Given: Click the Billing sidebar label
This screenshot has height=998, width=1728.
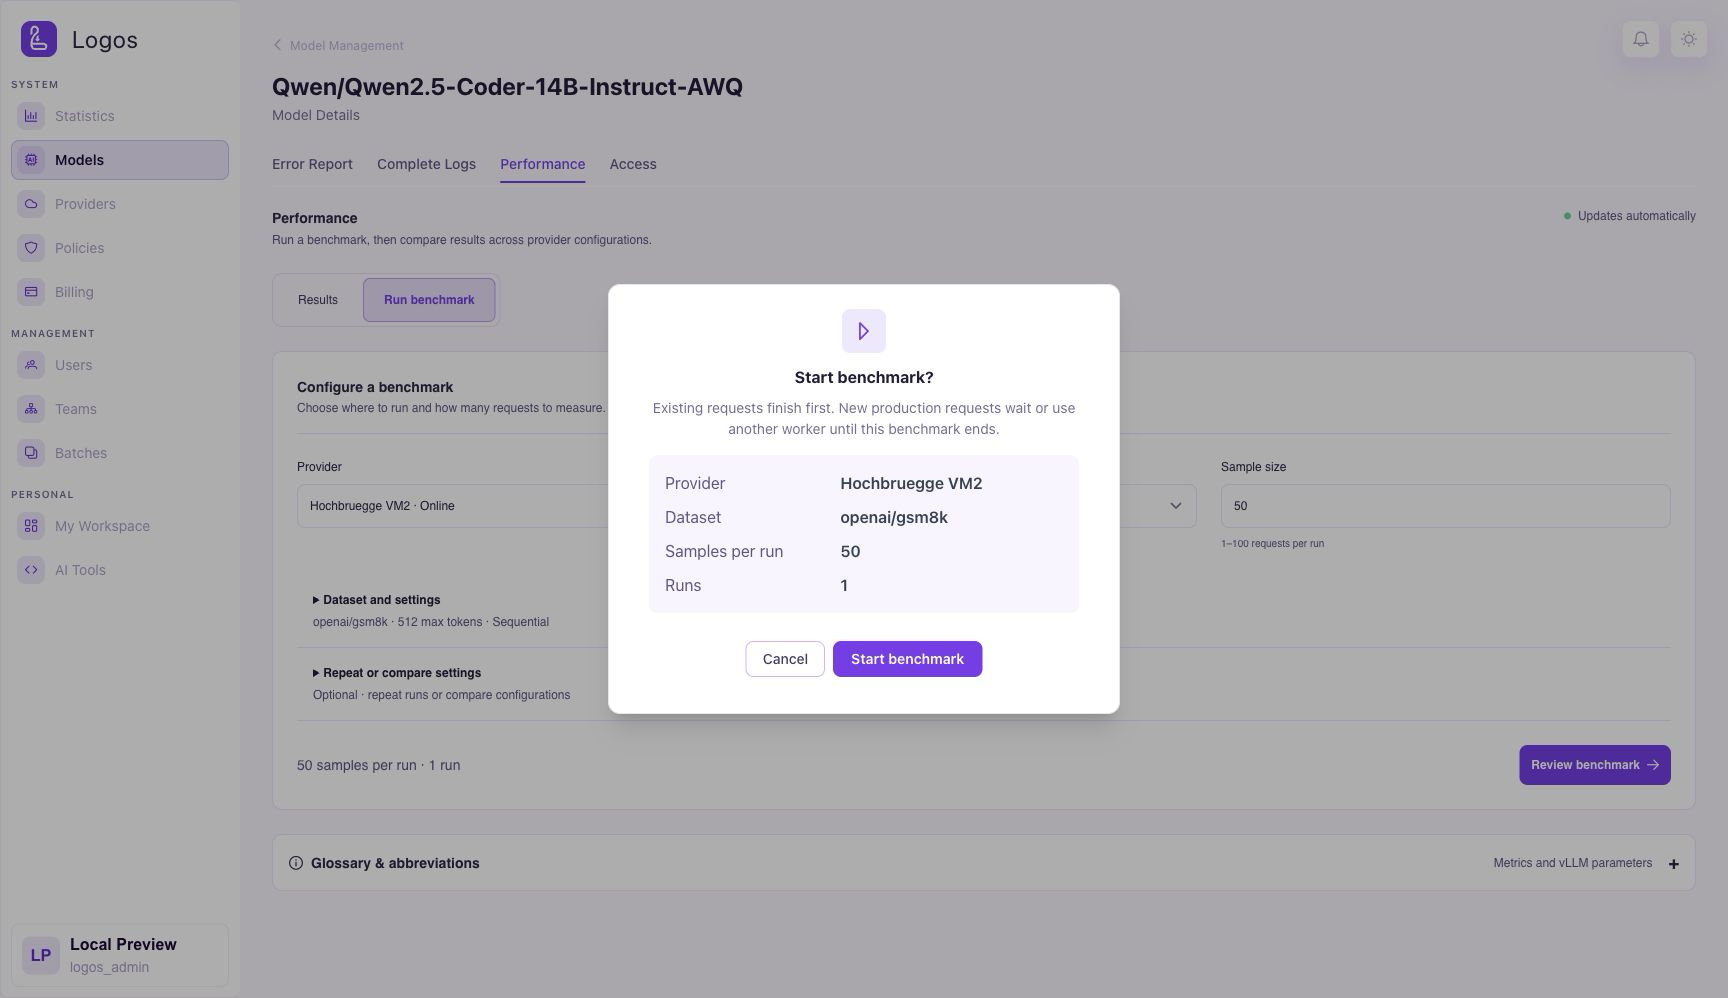Looking at the screenshot, I should [x=74, y=292].
